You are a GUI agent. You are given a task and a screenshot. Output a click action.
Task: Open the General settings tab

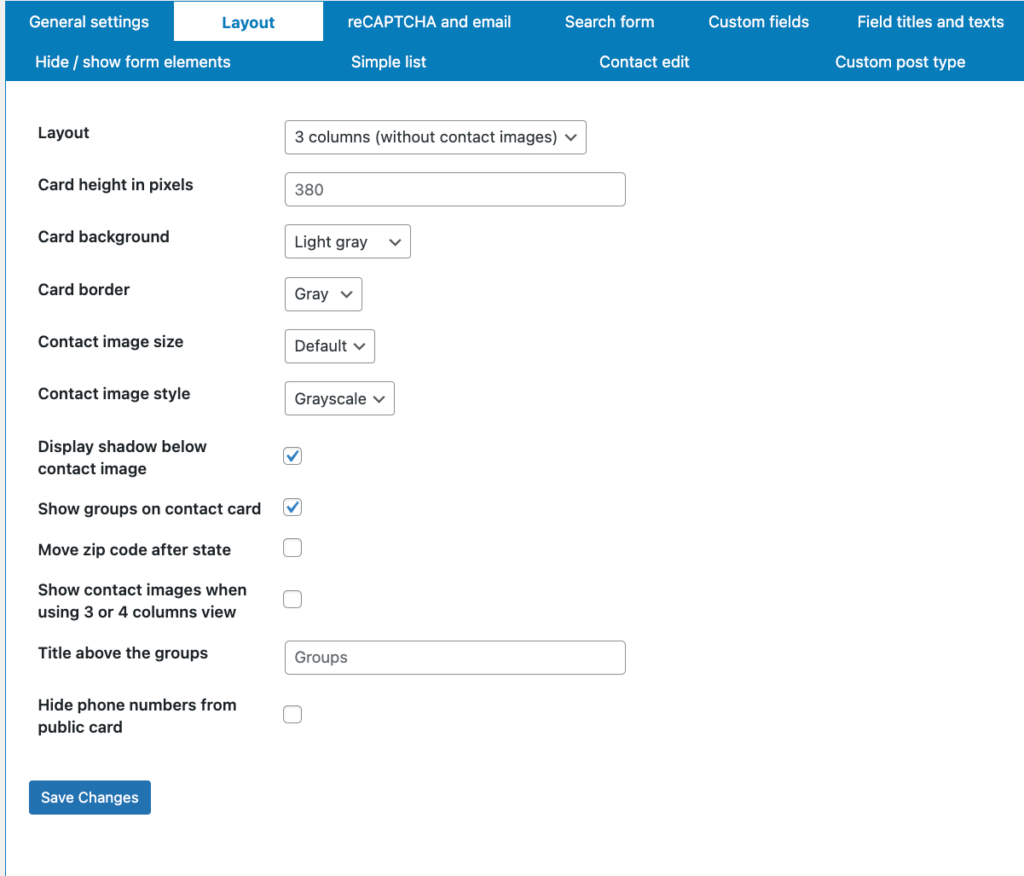(x=89, y=22)
